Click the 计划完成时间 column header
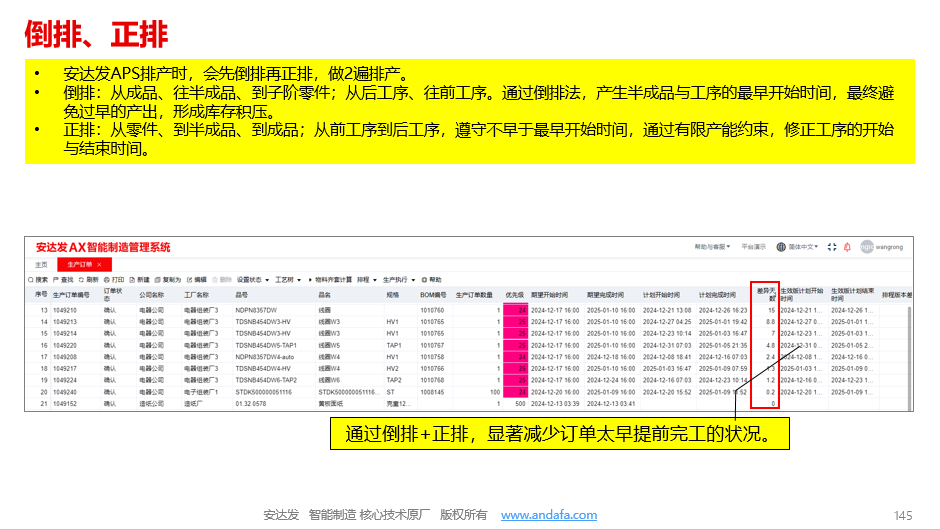940x530 pixels. point(717,295)
